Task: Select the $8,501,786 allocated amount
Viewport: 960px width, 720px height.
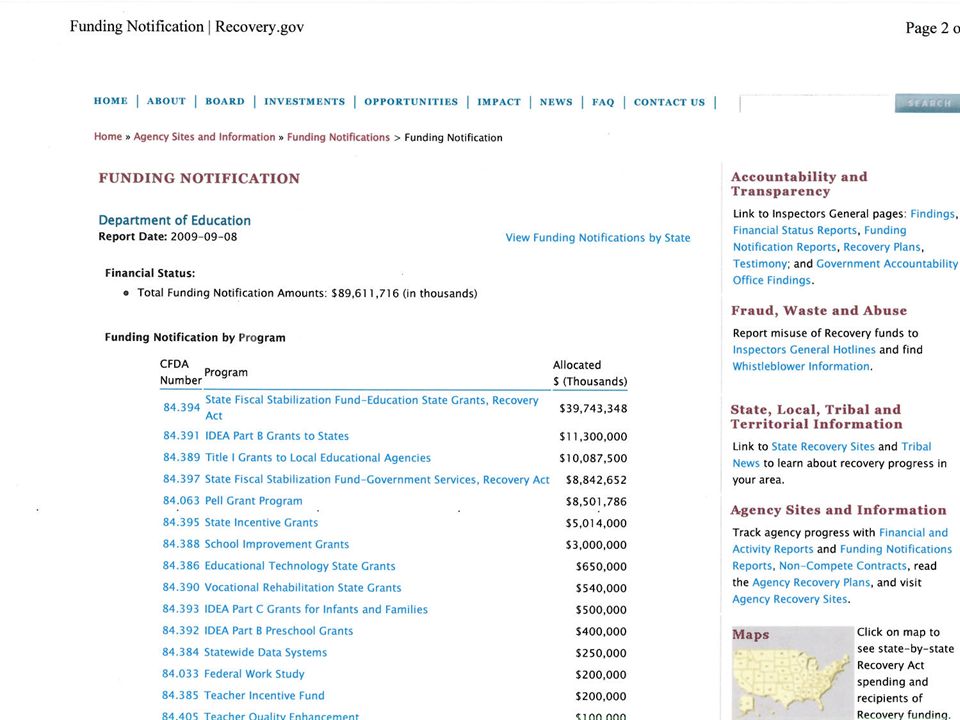Action: (596, 501)
